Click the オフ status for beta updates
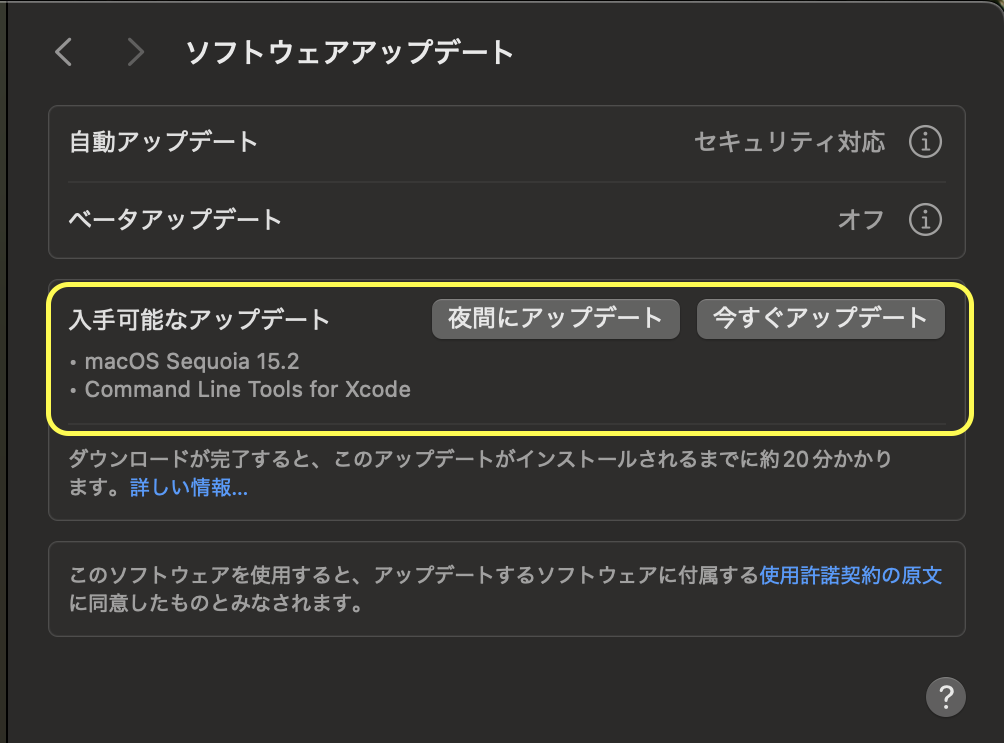 tap(860, 219)
